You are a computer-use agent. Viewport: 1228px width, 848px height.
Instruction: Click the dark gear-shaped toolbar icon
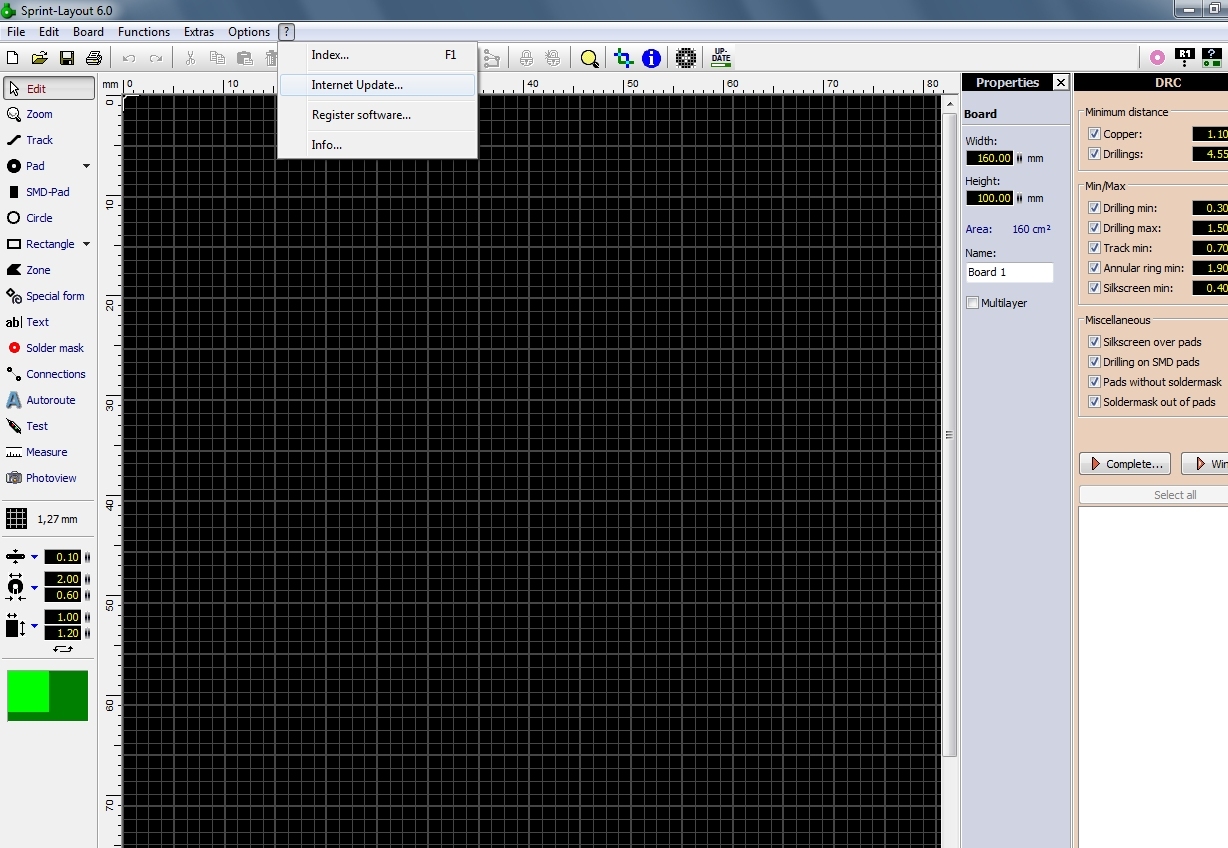[686, 58]
